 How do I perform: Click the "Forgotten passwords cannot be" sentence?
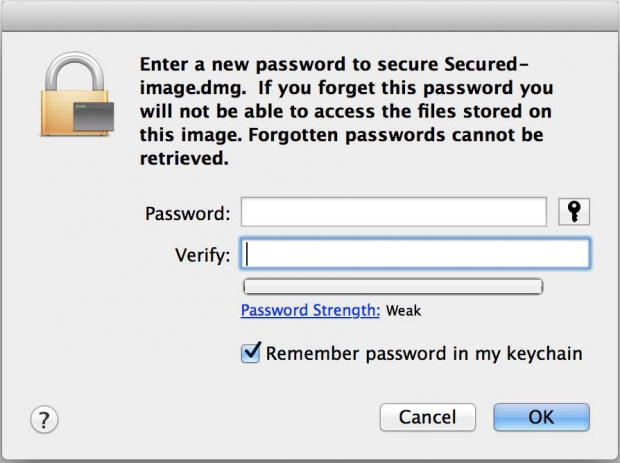[396, 135]
